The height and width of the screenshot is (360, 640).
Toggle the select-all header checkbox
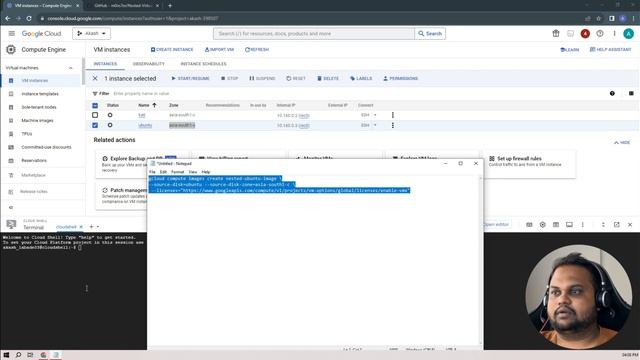click(x=95, y=105)
